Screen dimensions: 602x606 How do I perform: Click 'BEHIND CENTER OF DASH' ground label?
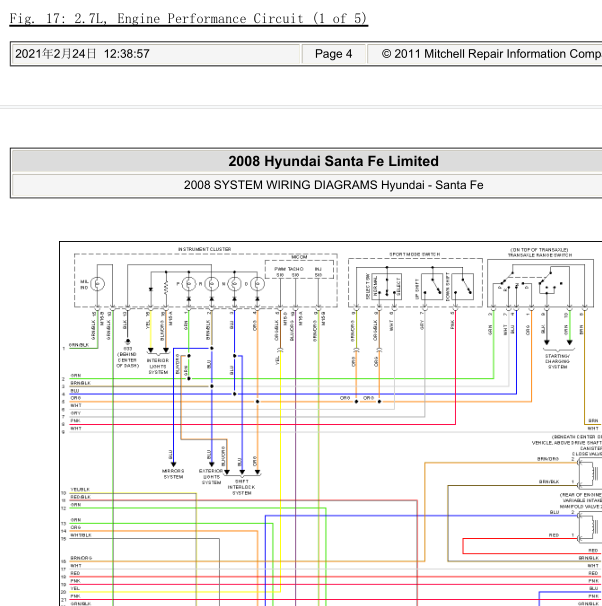(128, 360)
